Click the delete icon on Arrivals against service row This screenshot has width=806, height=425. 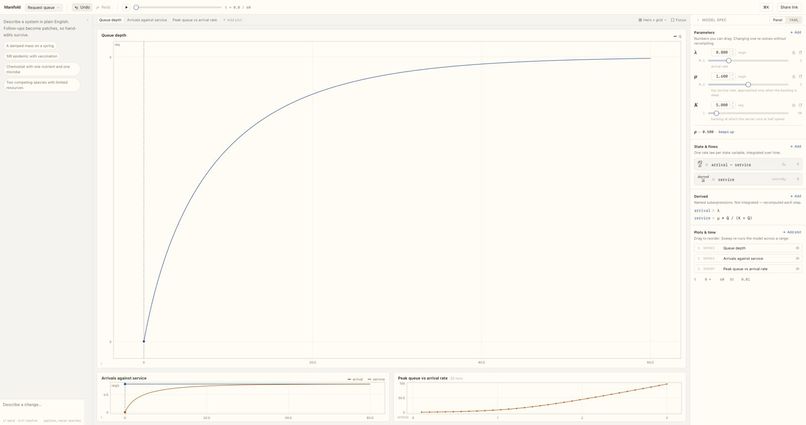pos(797,258)
